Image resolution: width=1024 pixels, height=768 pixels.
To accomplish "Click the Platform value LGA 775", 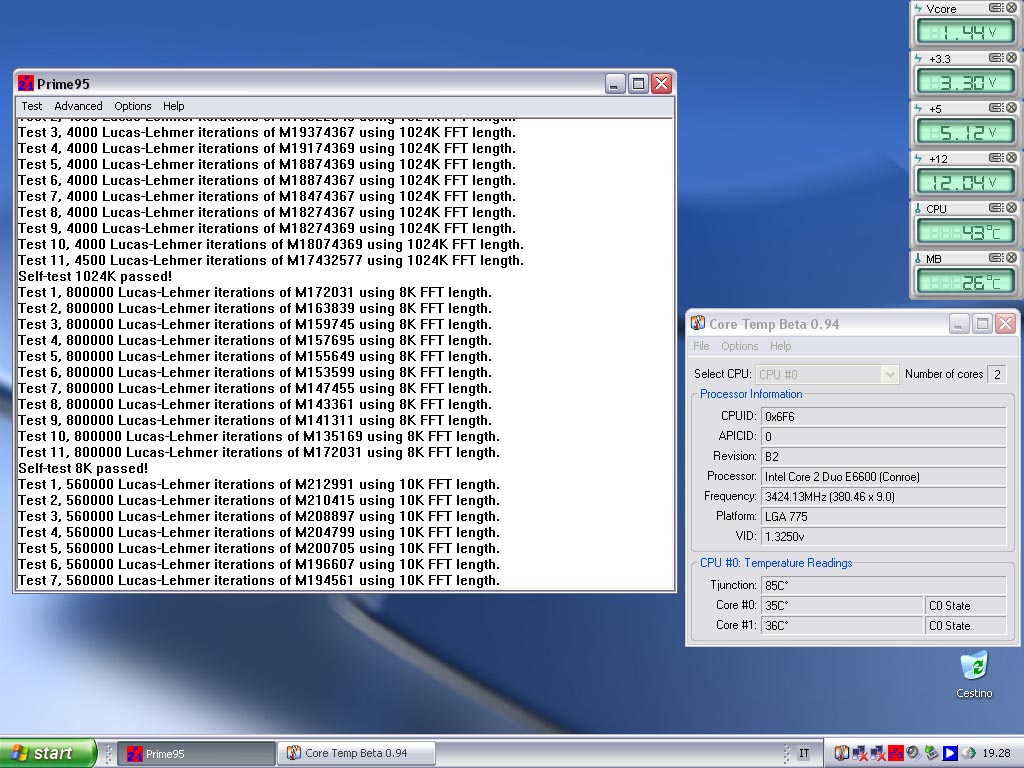I will [x=884, y=517].
